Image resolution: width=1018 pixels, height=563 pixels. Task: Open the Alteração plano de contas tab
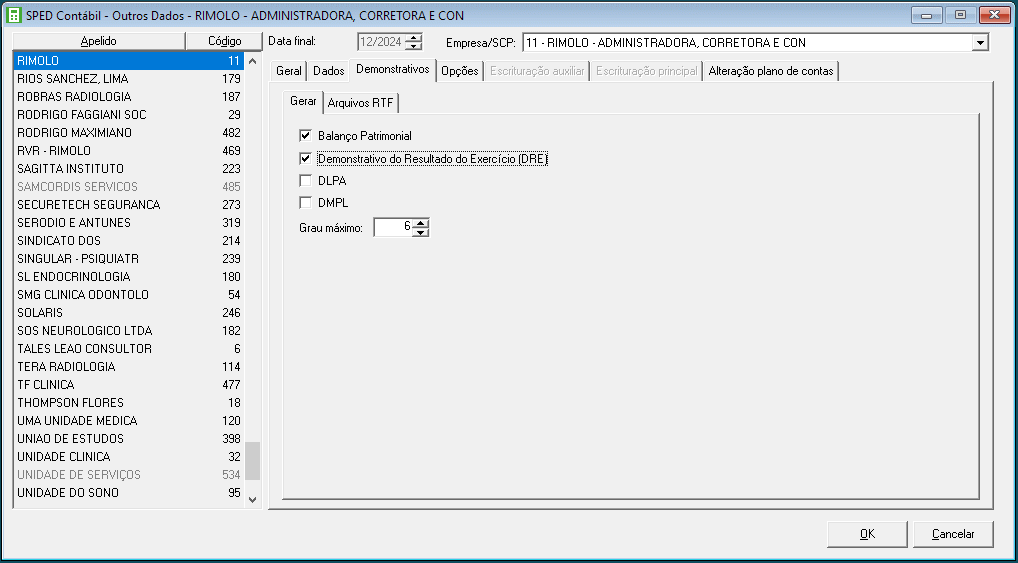click(771, 71)
